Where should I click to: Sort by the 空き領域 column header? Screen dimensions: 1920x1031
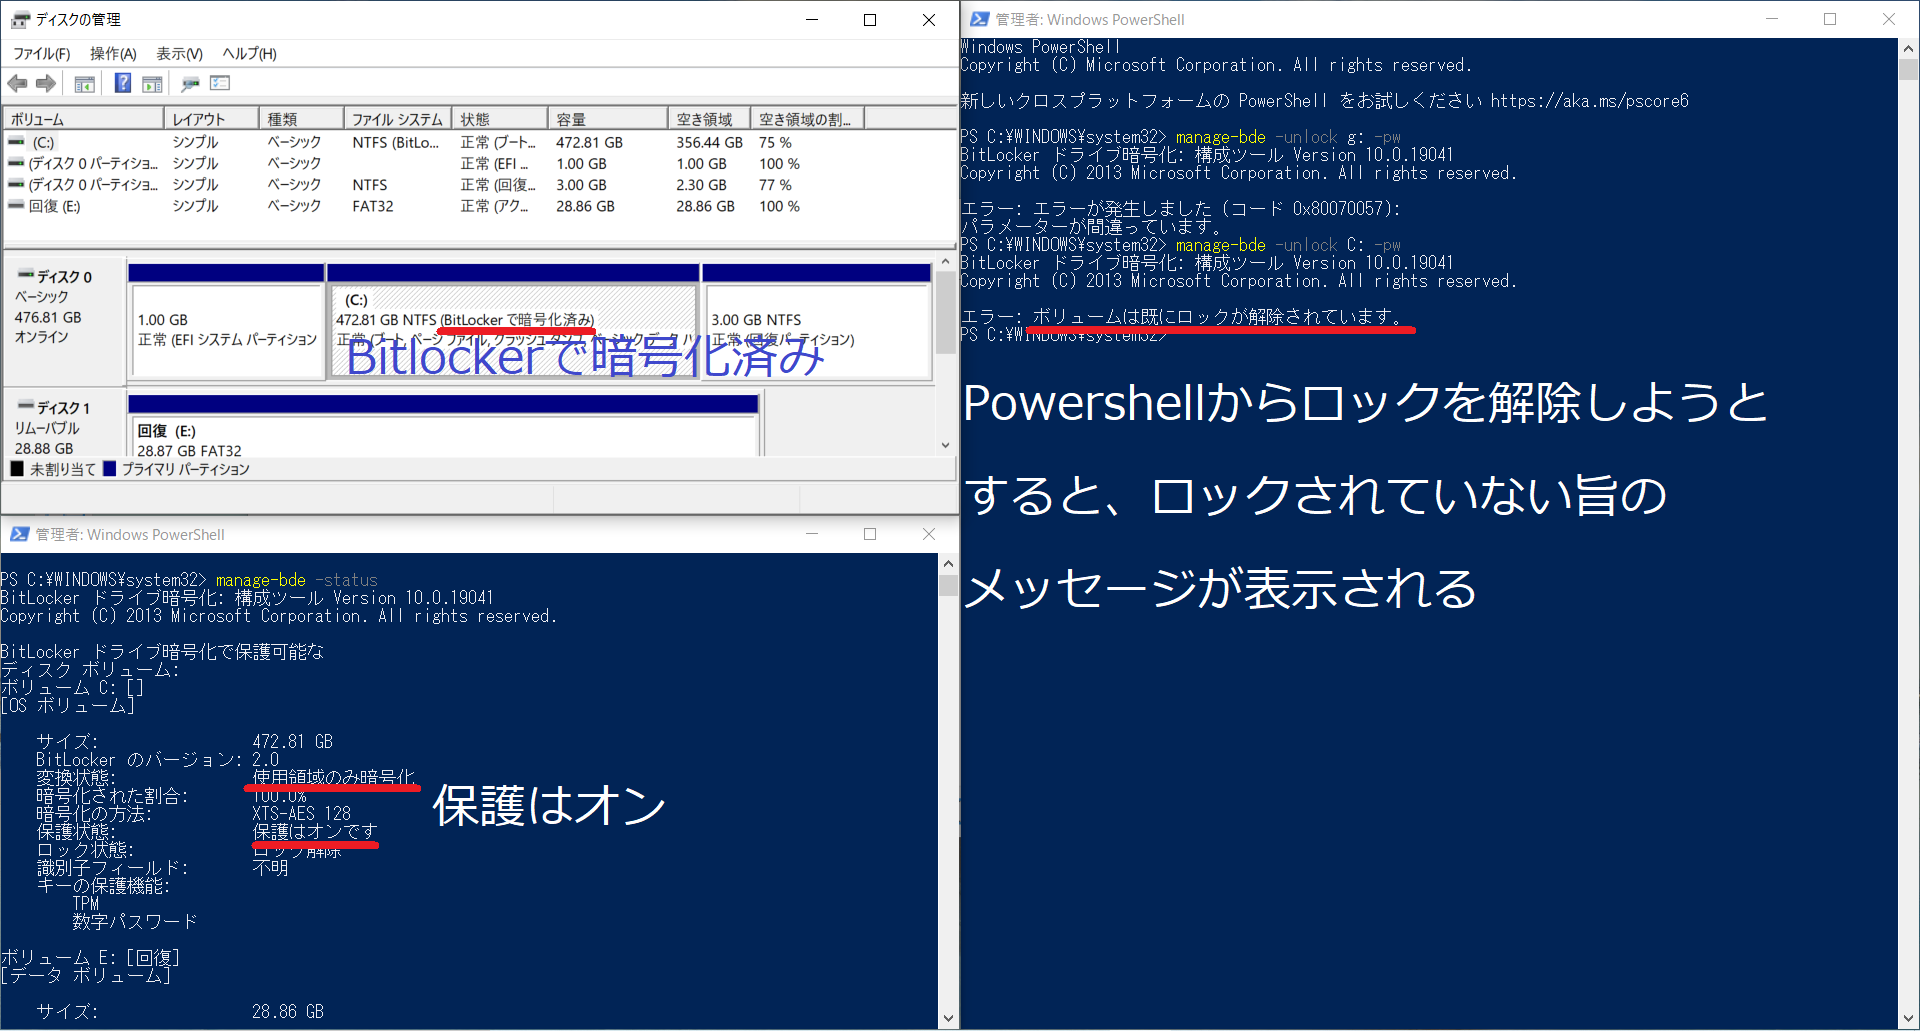click(x=710, y=119)
